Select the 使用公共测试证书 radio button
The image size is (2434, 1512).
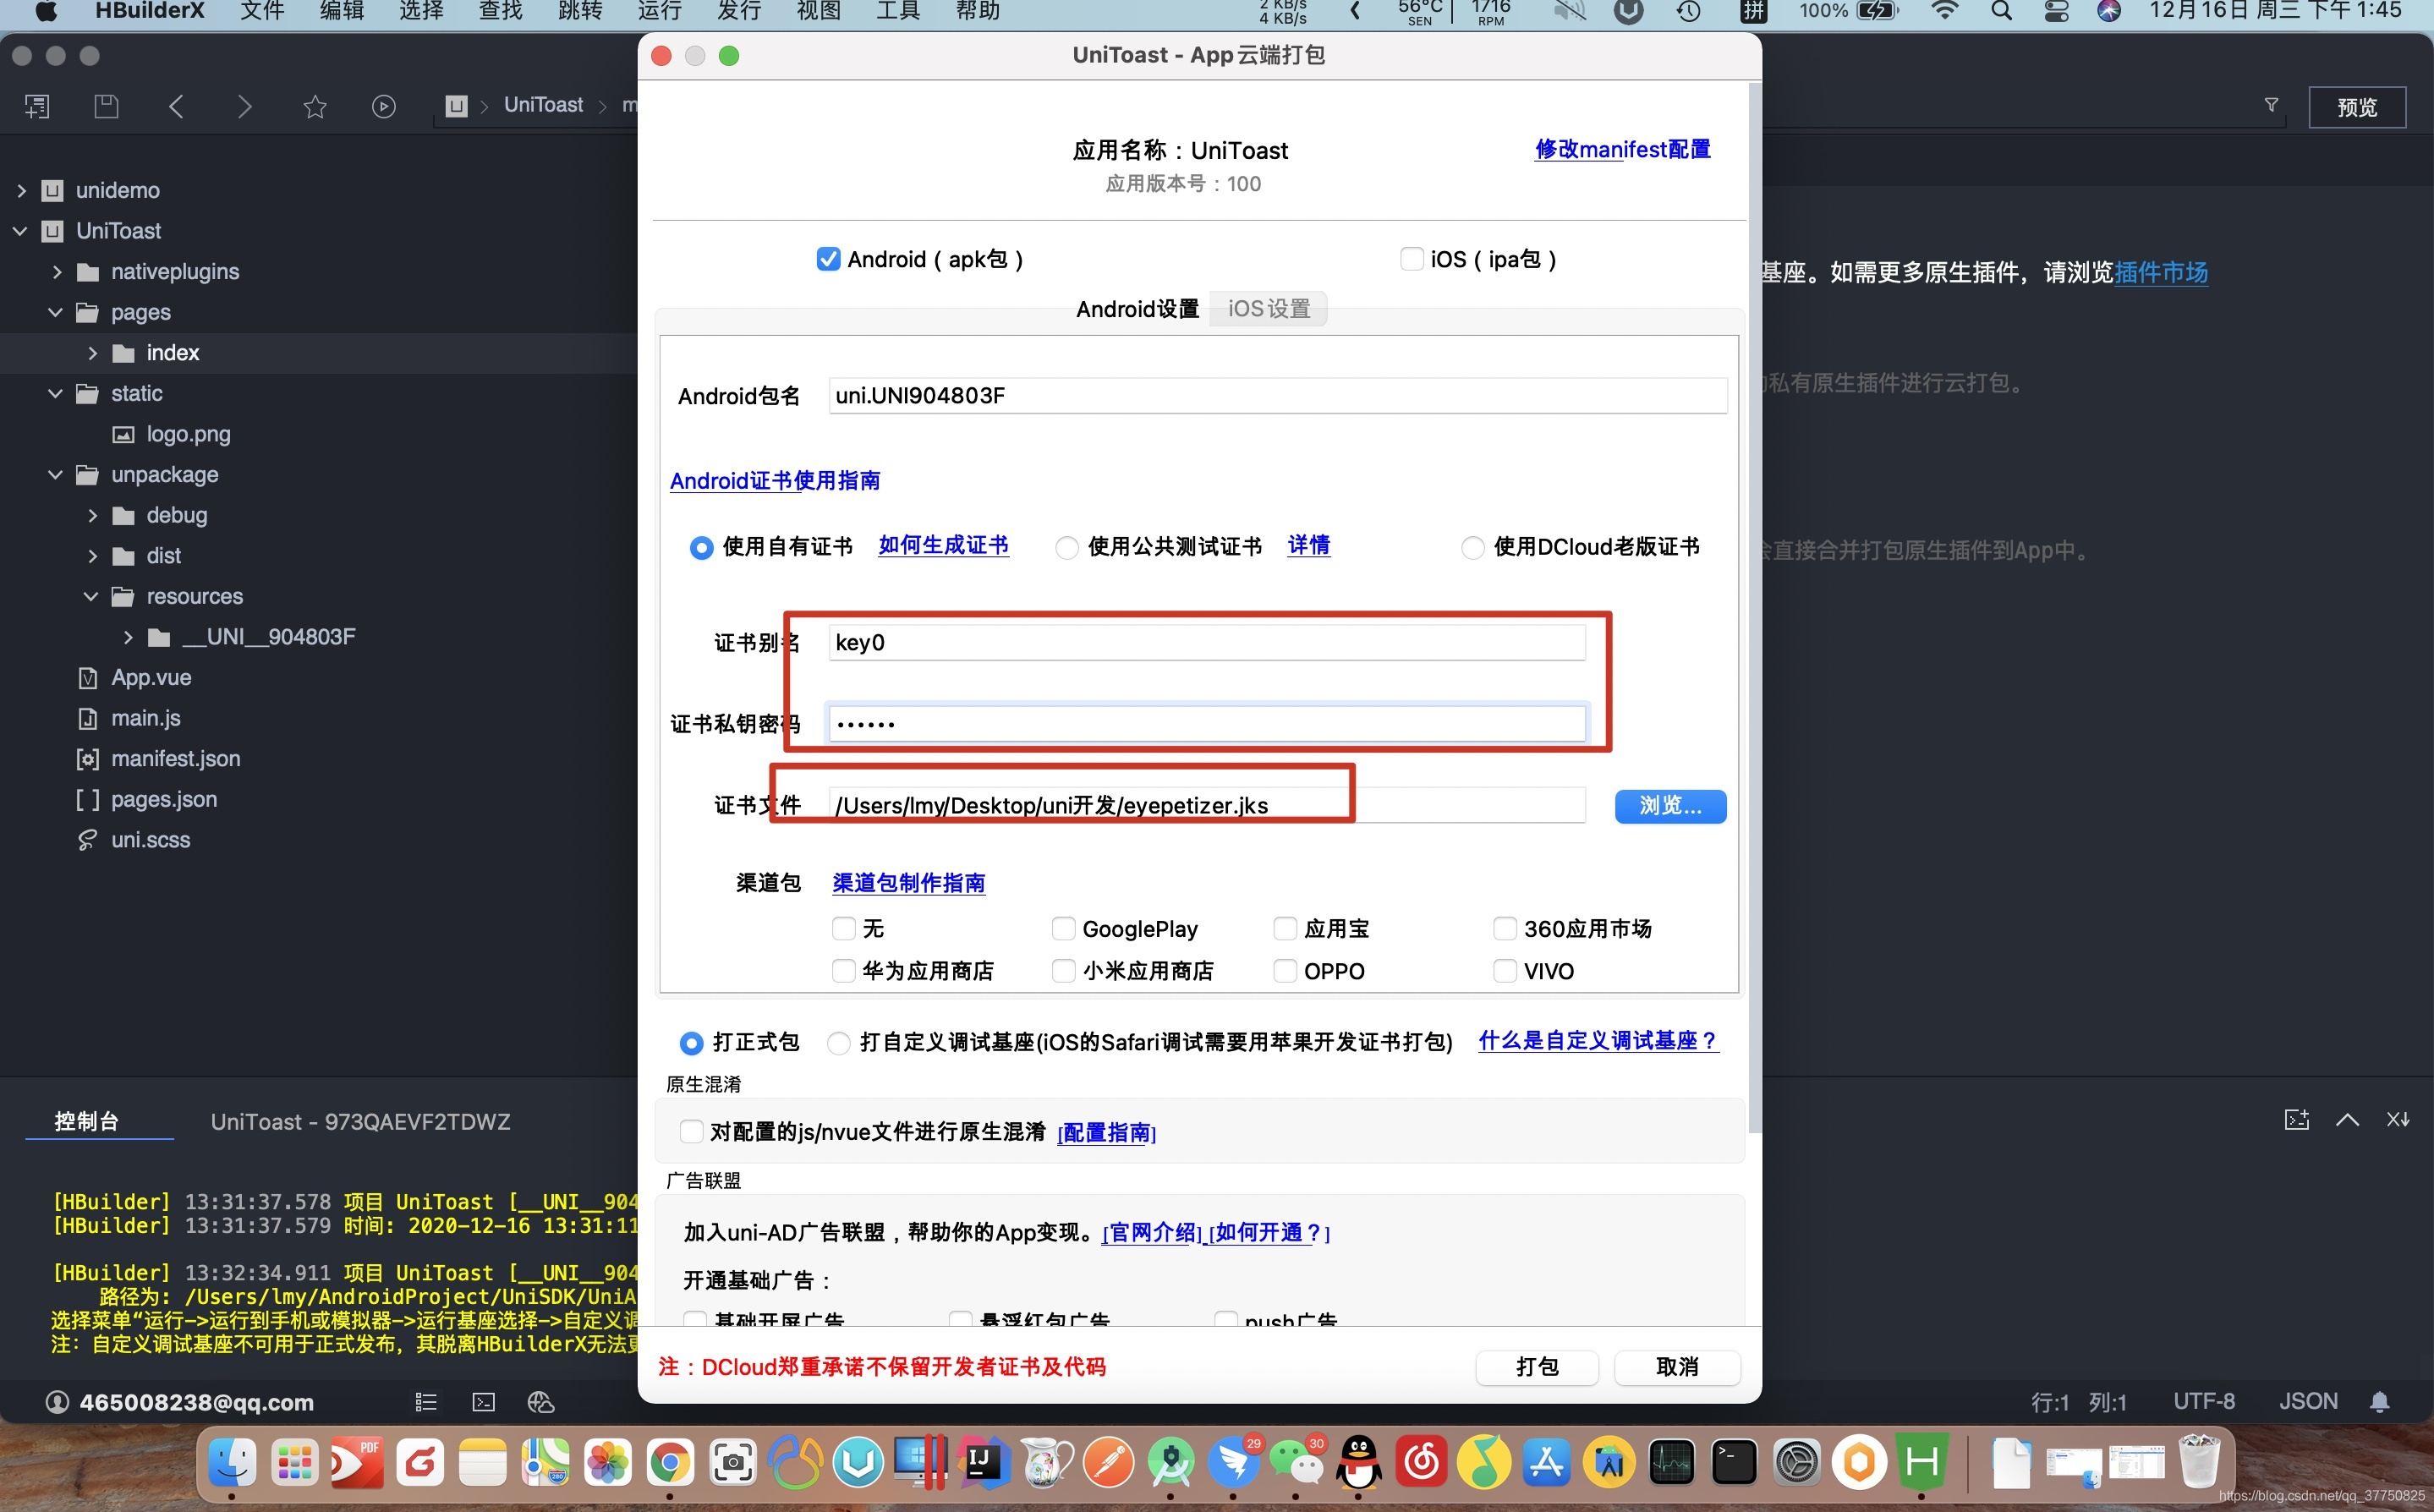1067,547
